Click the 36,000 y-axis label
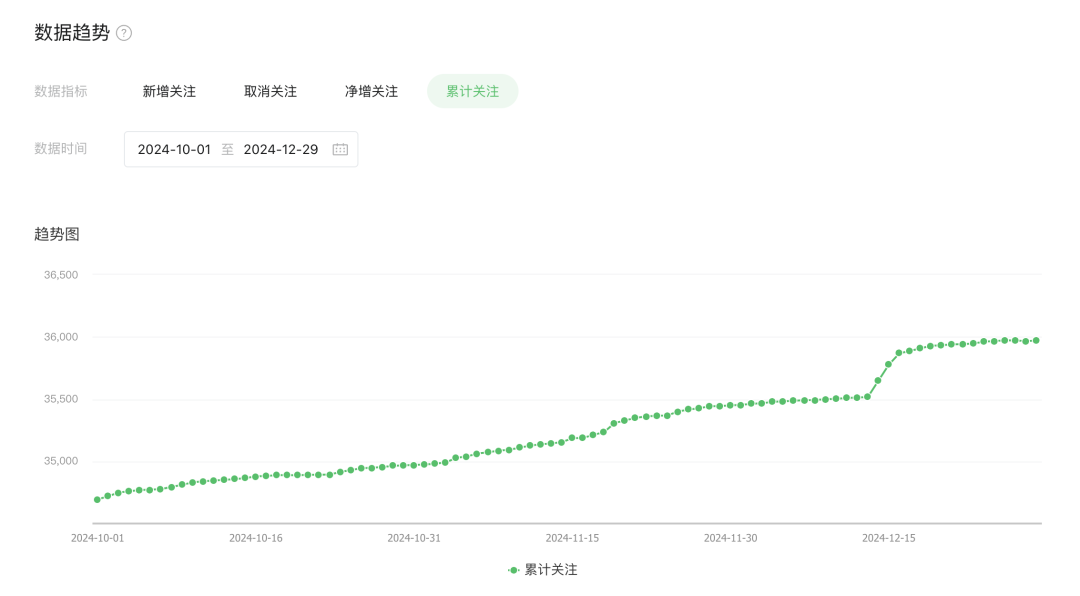Image resolution: width=1080 pixels, height=596 pixels. click(61, 337)
